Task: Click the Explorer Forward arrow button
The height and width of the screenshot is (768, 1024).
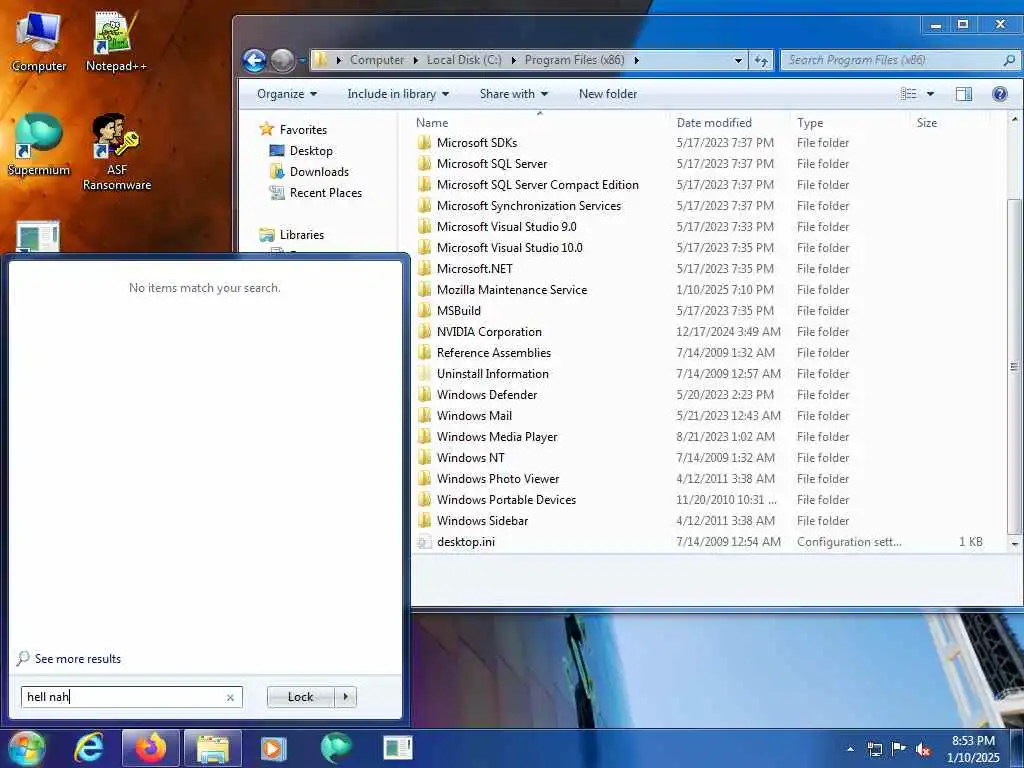Action: (282, 61)
